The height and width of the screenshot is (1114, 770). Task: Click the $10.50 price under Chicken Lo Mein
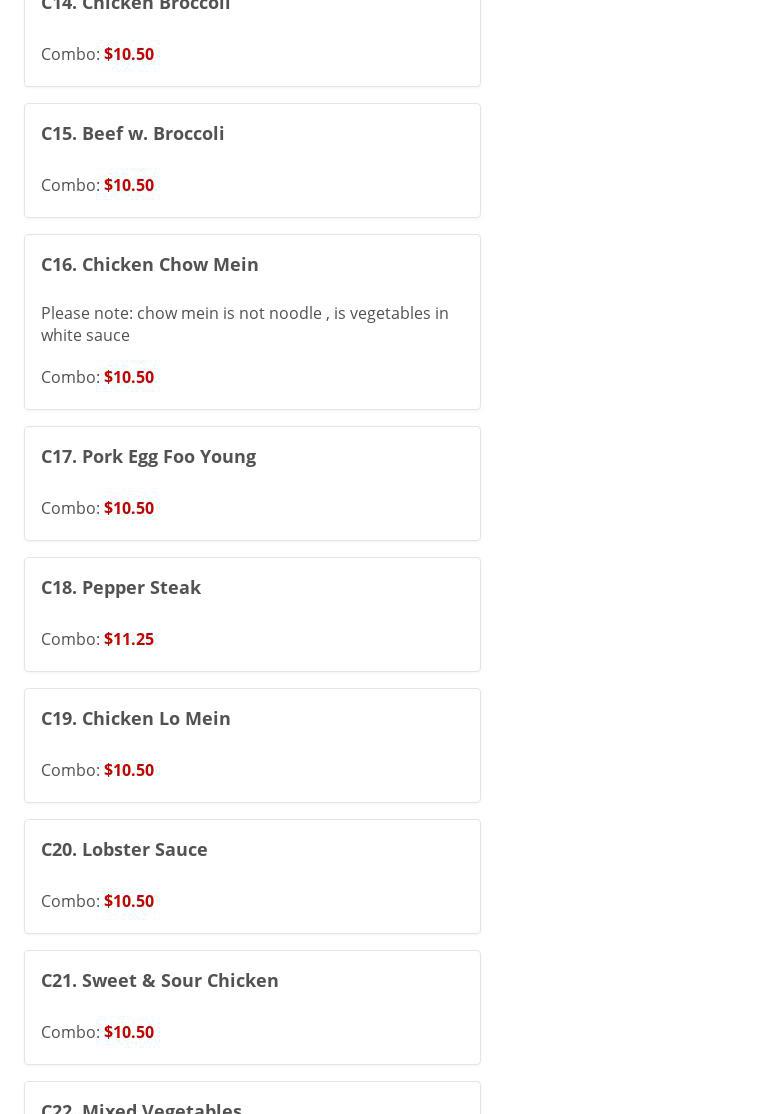pos(129,770)
